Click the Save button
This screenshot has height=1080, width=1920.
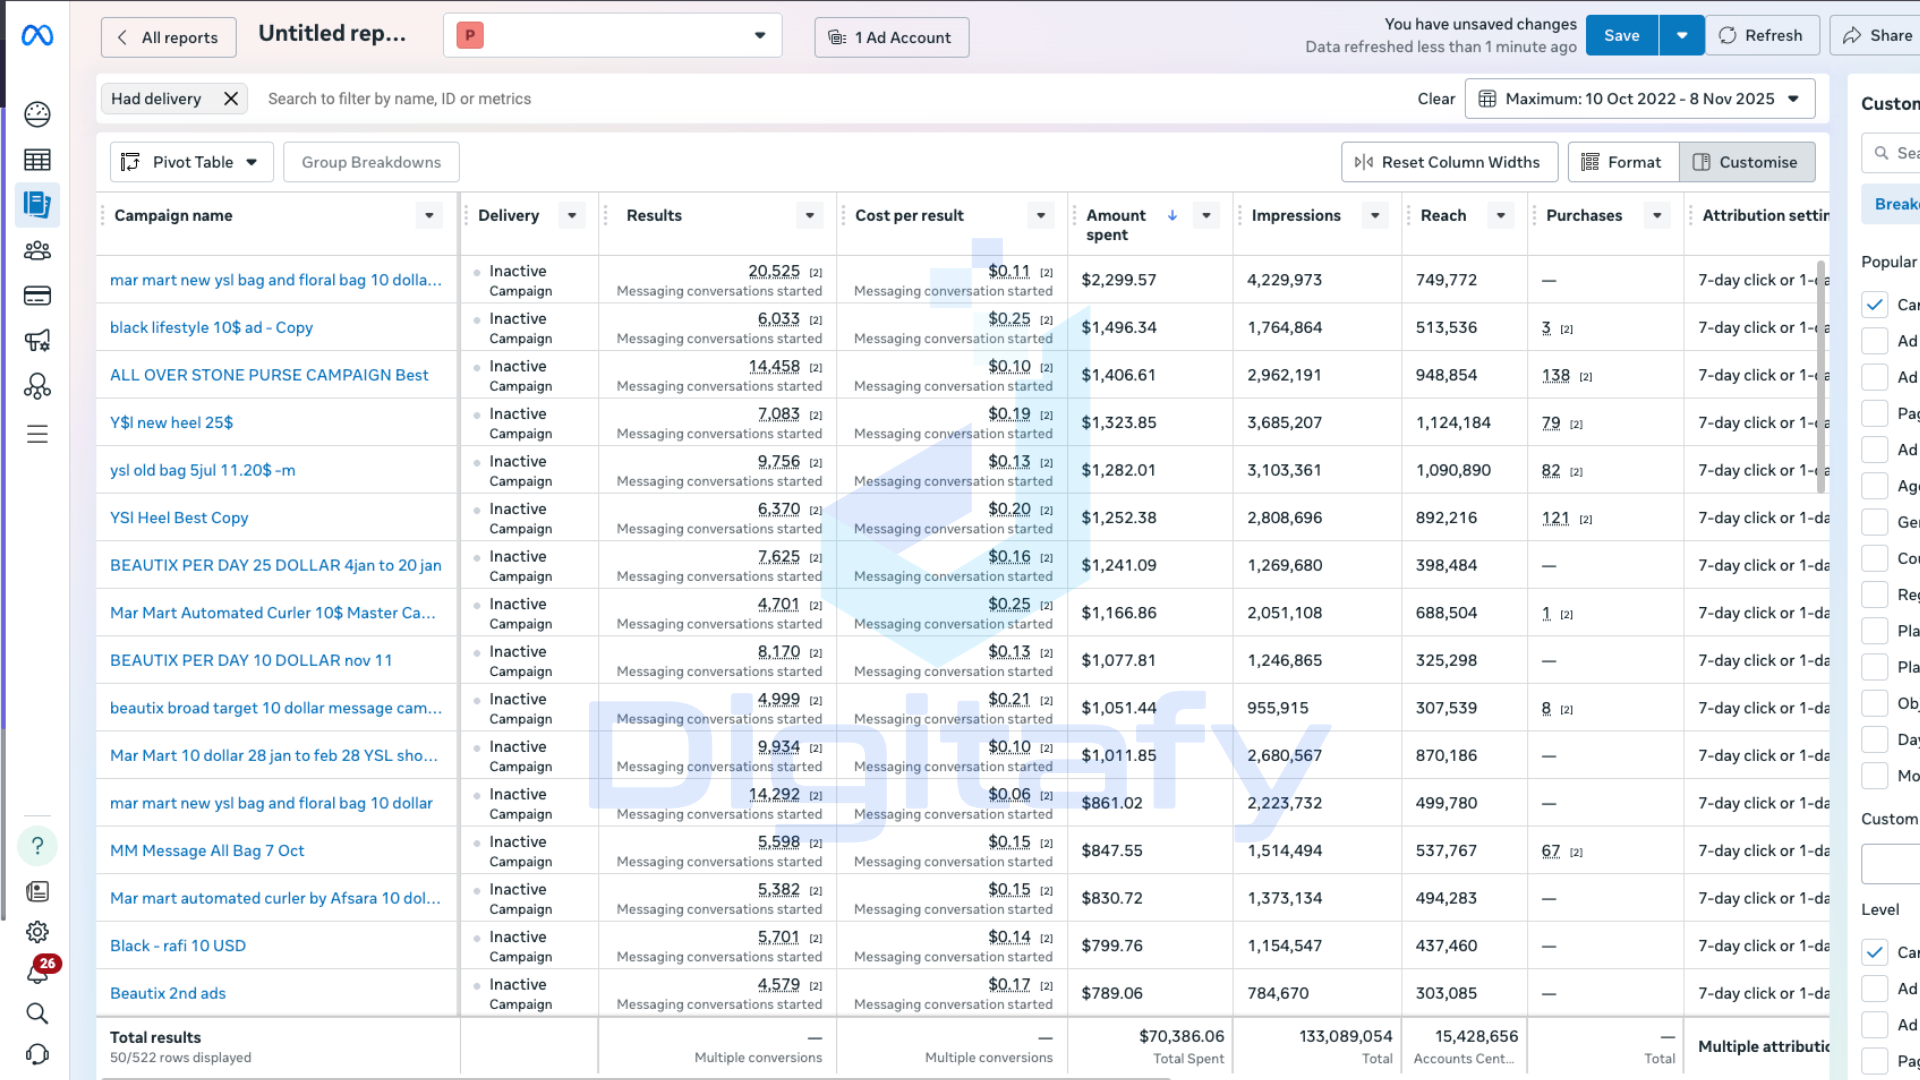(1622, 36)
